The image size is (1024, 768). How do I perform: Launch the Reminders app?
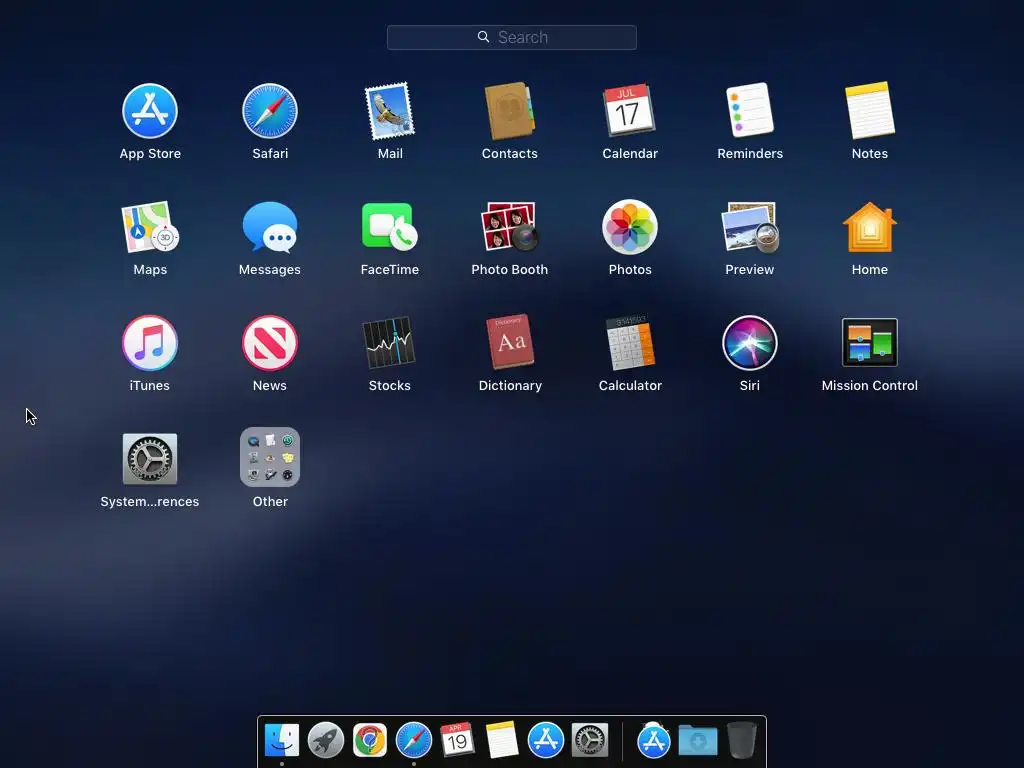(750, 110)
